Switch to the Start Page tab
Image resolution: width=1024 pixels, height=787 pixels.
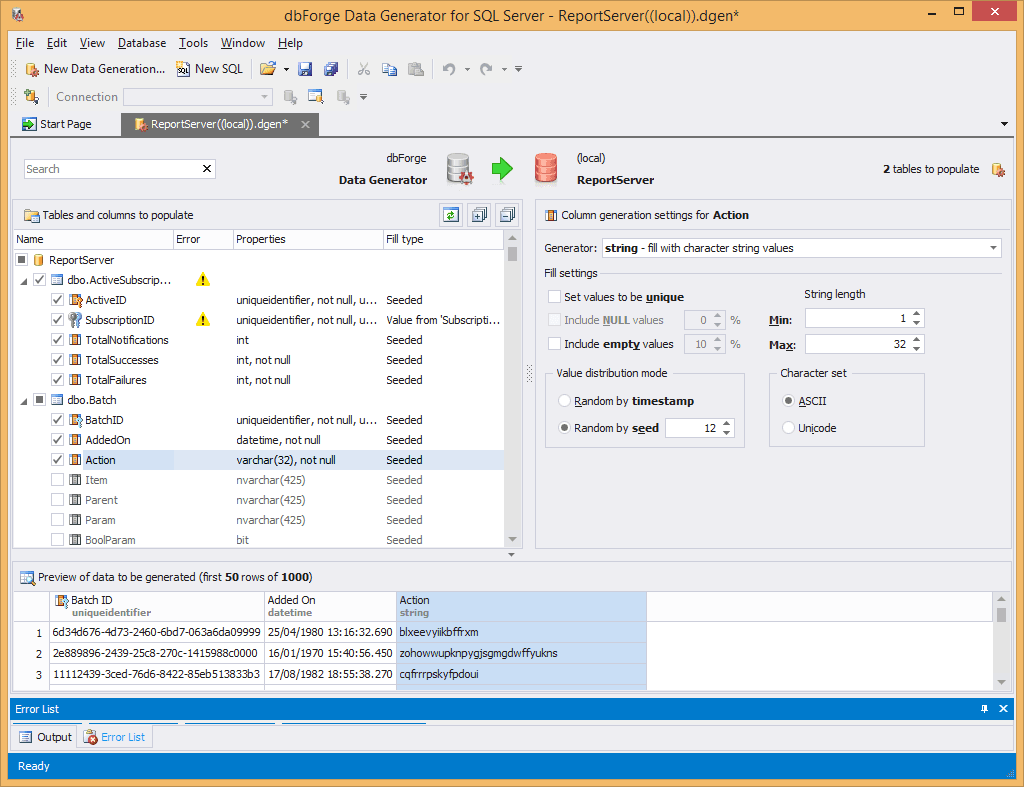coord(57,124)
